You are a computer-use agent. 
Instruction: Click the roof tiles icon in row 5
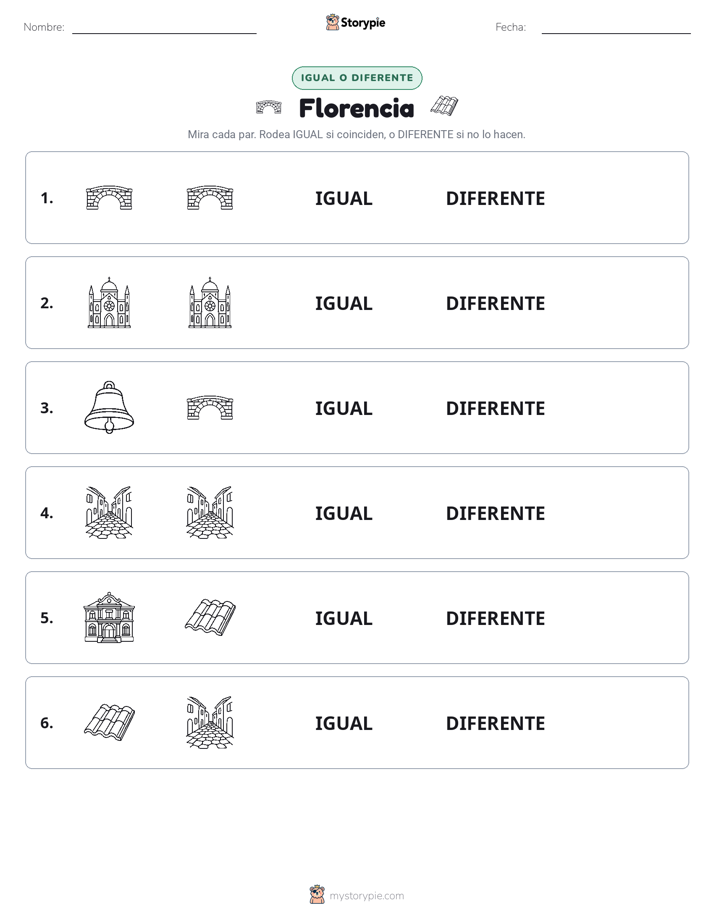click(x=210, y=617)
